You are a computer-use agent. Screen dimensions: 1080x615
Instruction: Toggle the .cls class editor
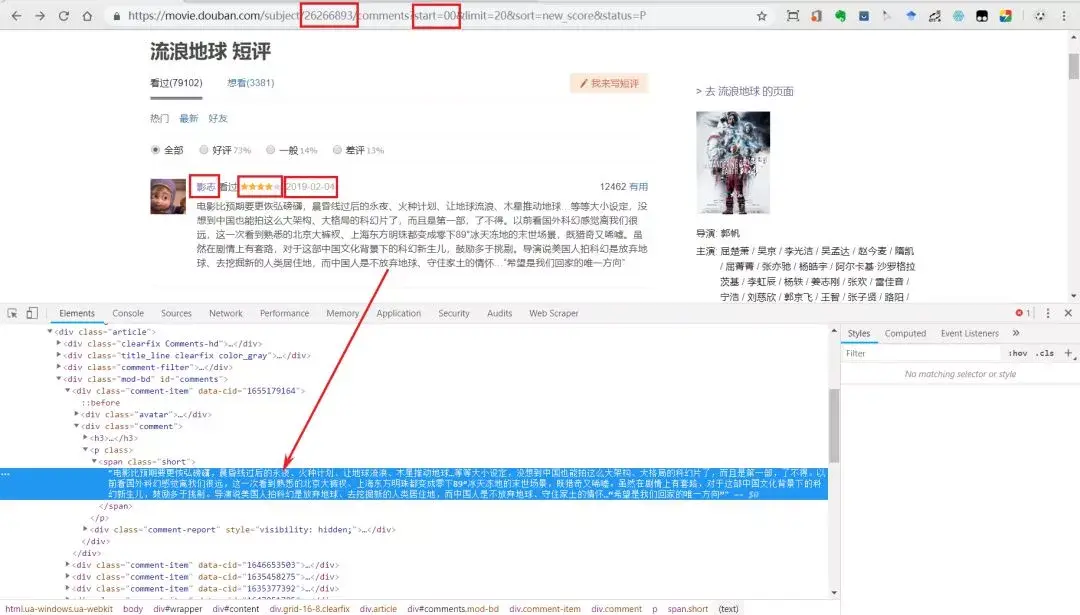click(x=1046, y=353)
